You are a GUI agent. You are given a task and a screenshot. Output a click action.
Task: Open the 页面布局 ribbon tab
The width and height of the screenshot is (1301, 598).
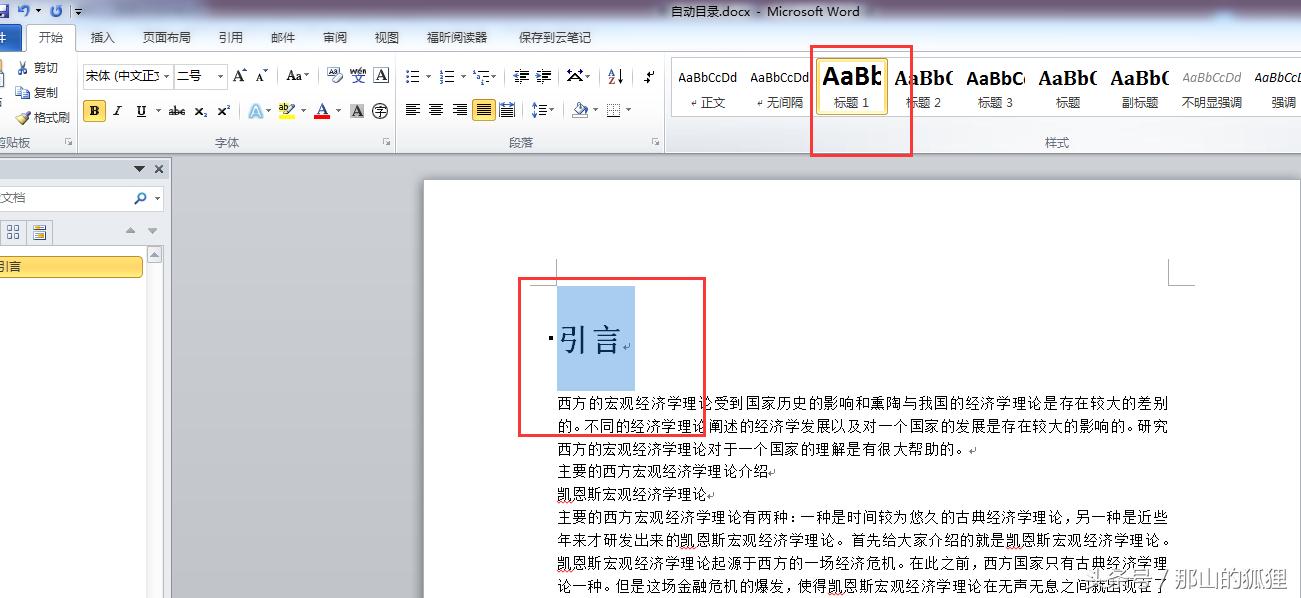click(166, 37)
